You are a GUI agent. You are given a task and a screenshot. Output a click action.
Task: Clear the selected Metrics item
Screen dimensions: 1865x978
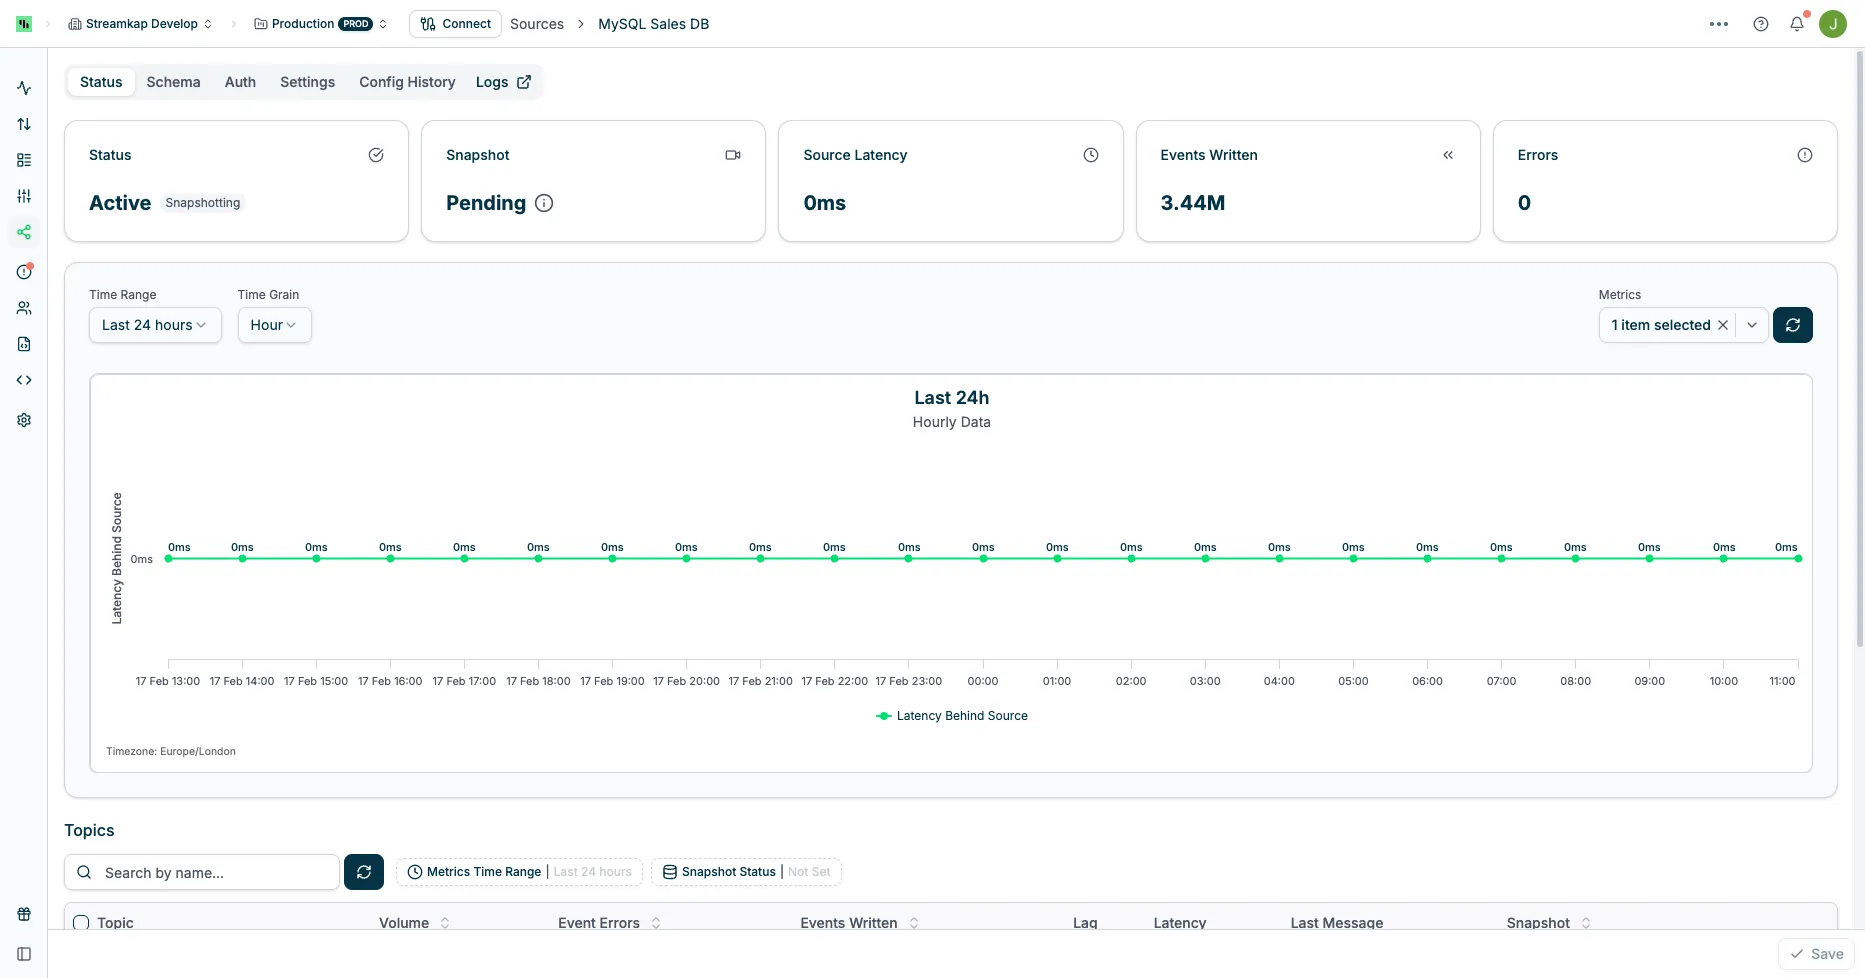point(1723,325)
